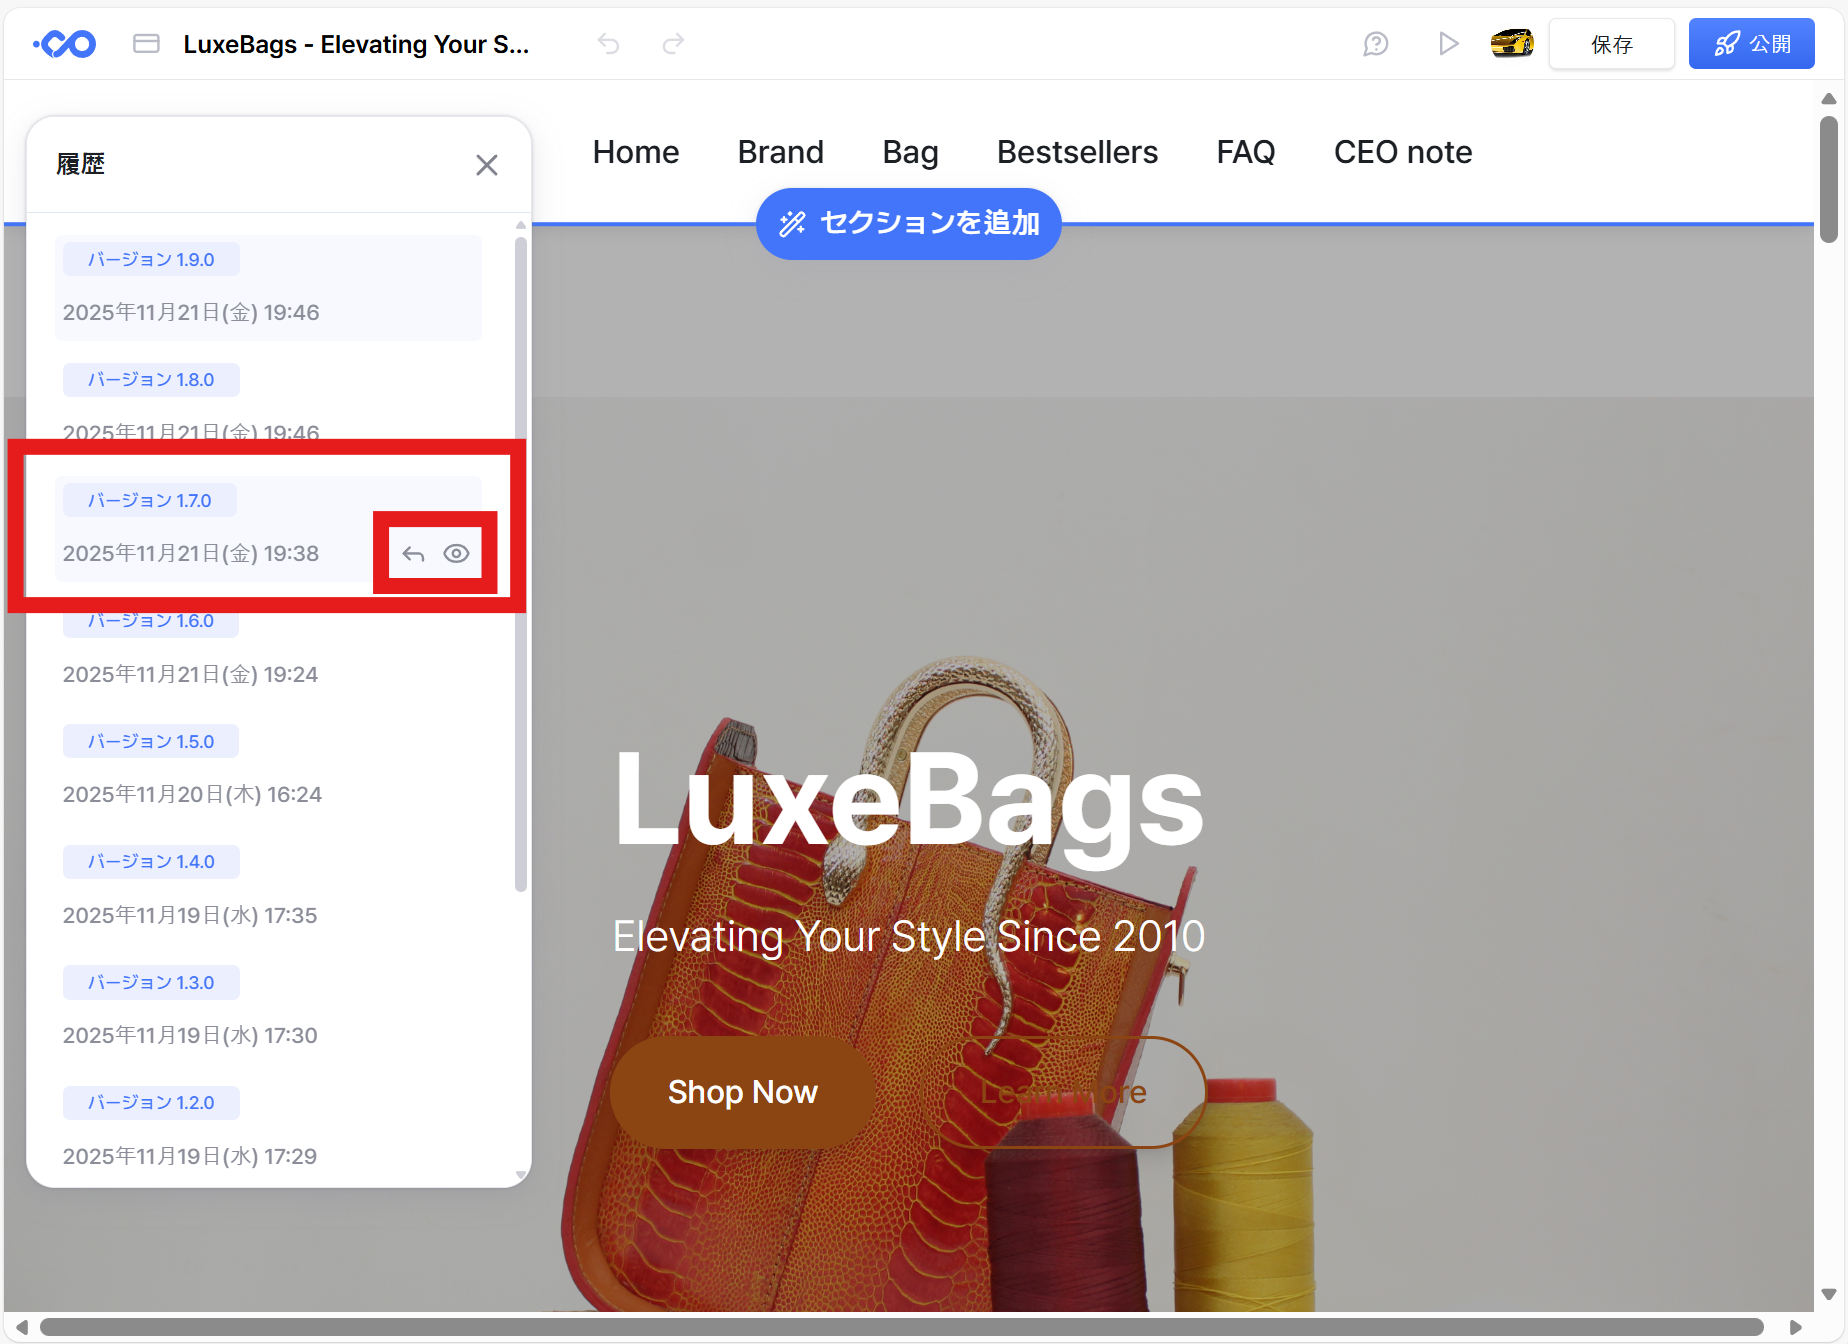This screenshot has height=1344, width=1848.
Task: Click the project title LuxeBags - Elevating Your S...
Action: [356, 44]
